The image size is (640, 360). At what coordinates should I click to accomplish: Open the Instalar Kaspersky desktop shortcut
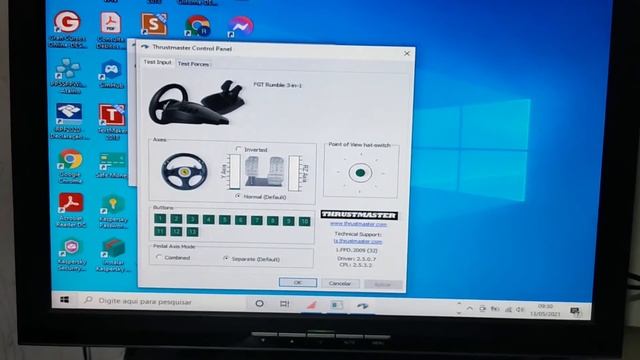point(113,255)
